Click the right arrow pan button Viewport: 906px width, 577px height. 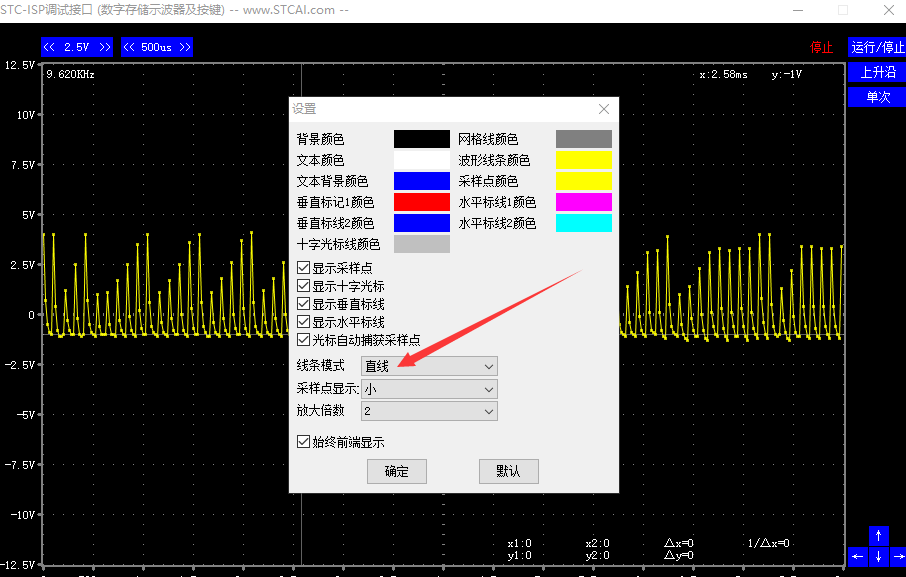[x=898, y=557]
